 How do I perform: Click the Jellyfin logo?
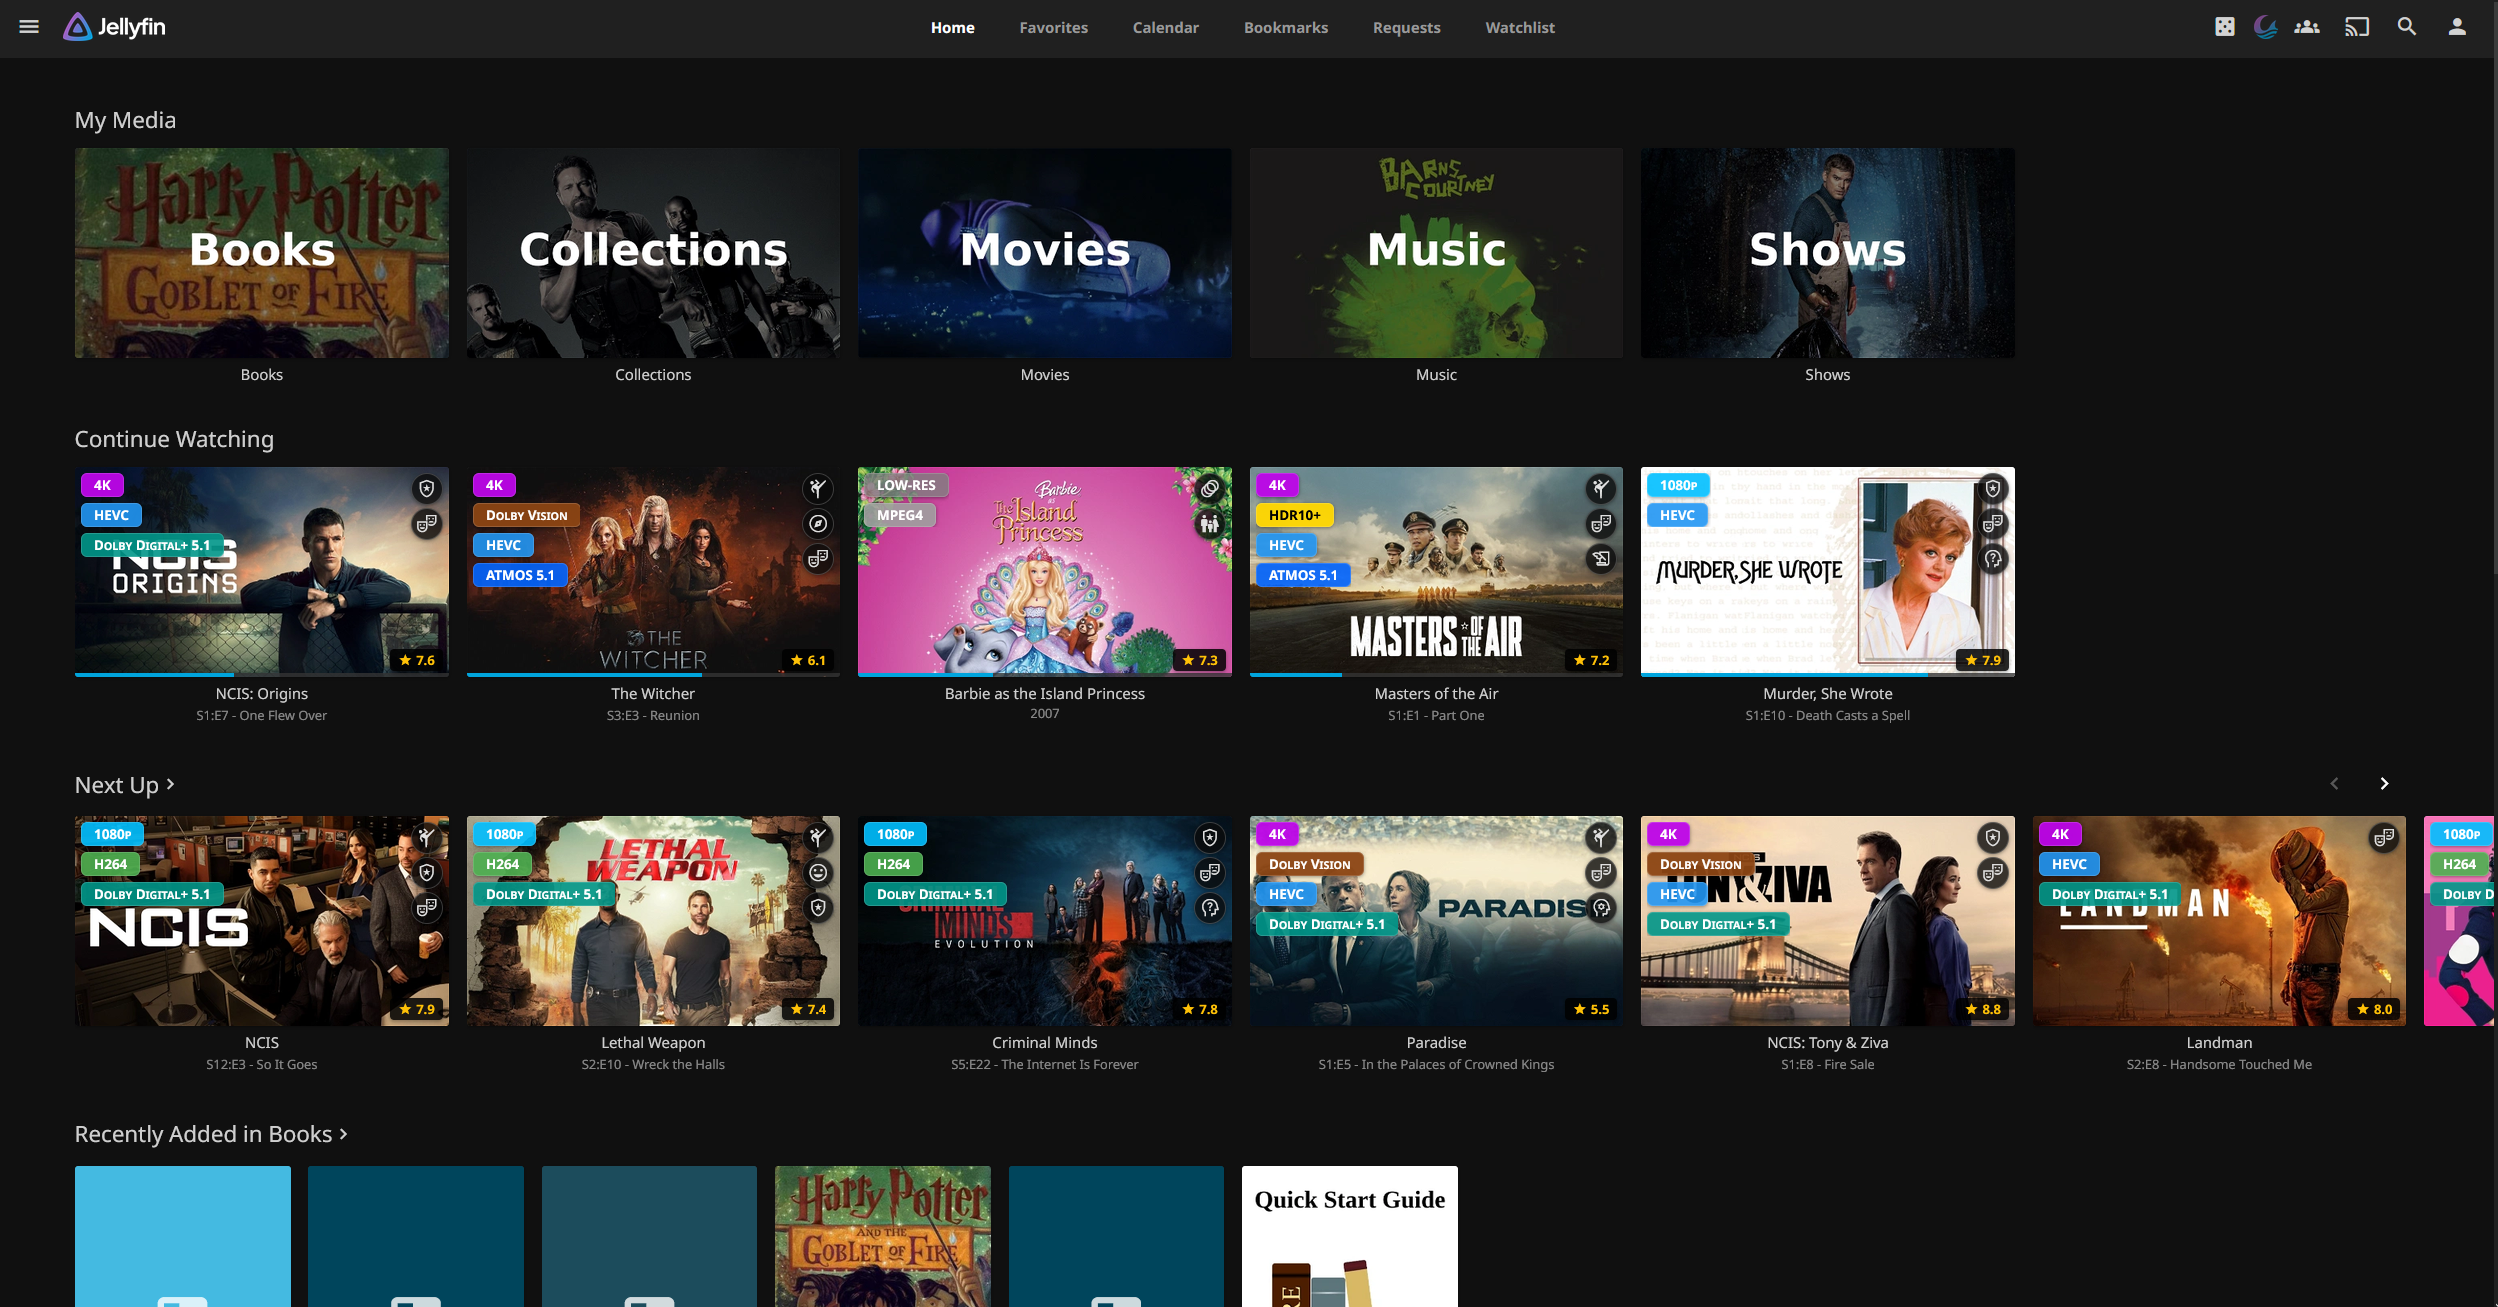tap(115, 27)
